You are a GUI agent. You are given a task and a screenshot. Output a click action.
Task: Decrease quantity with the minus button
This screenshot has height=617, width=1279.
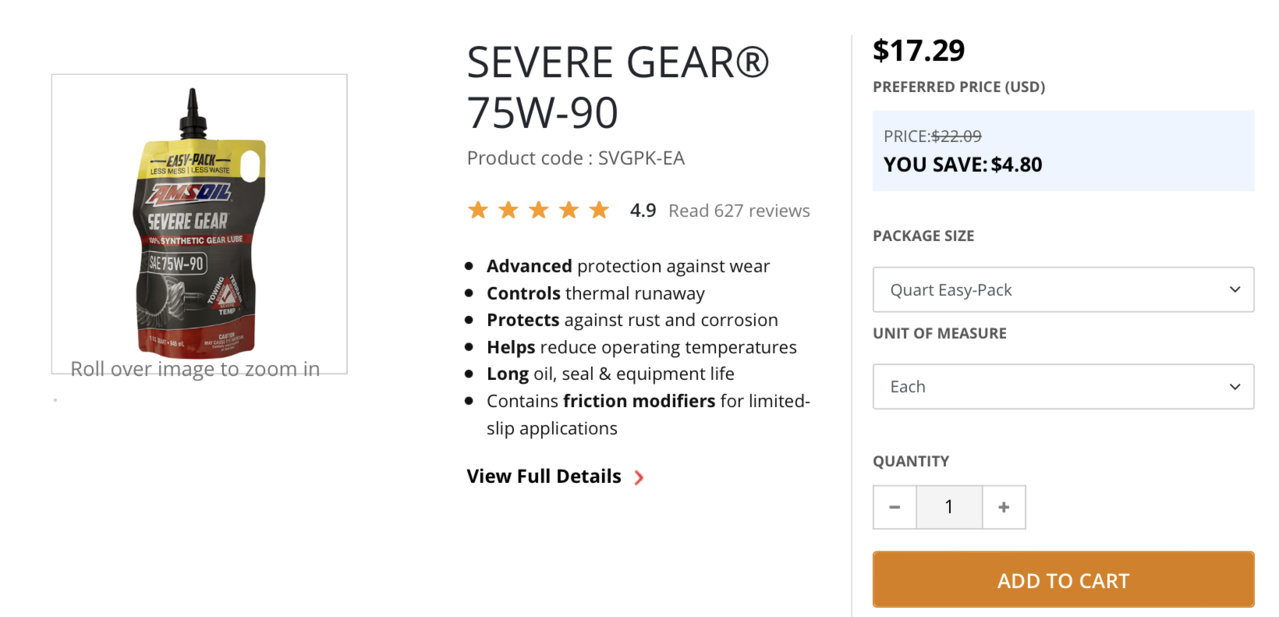(895, 507)
